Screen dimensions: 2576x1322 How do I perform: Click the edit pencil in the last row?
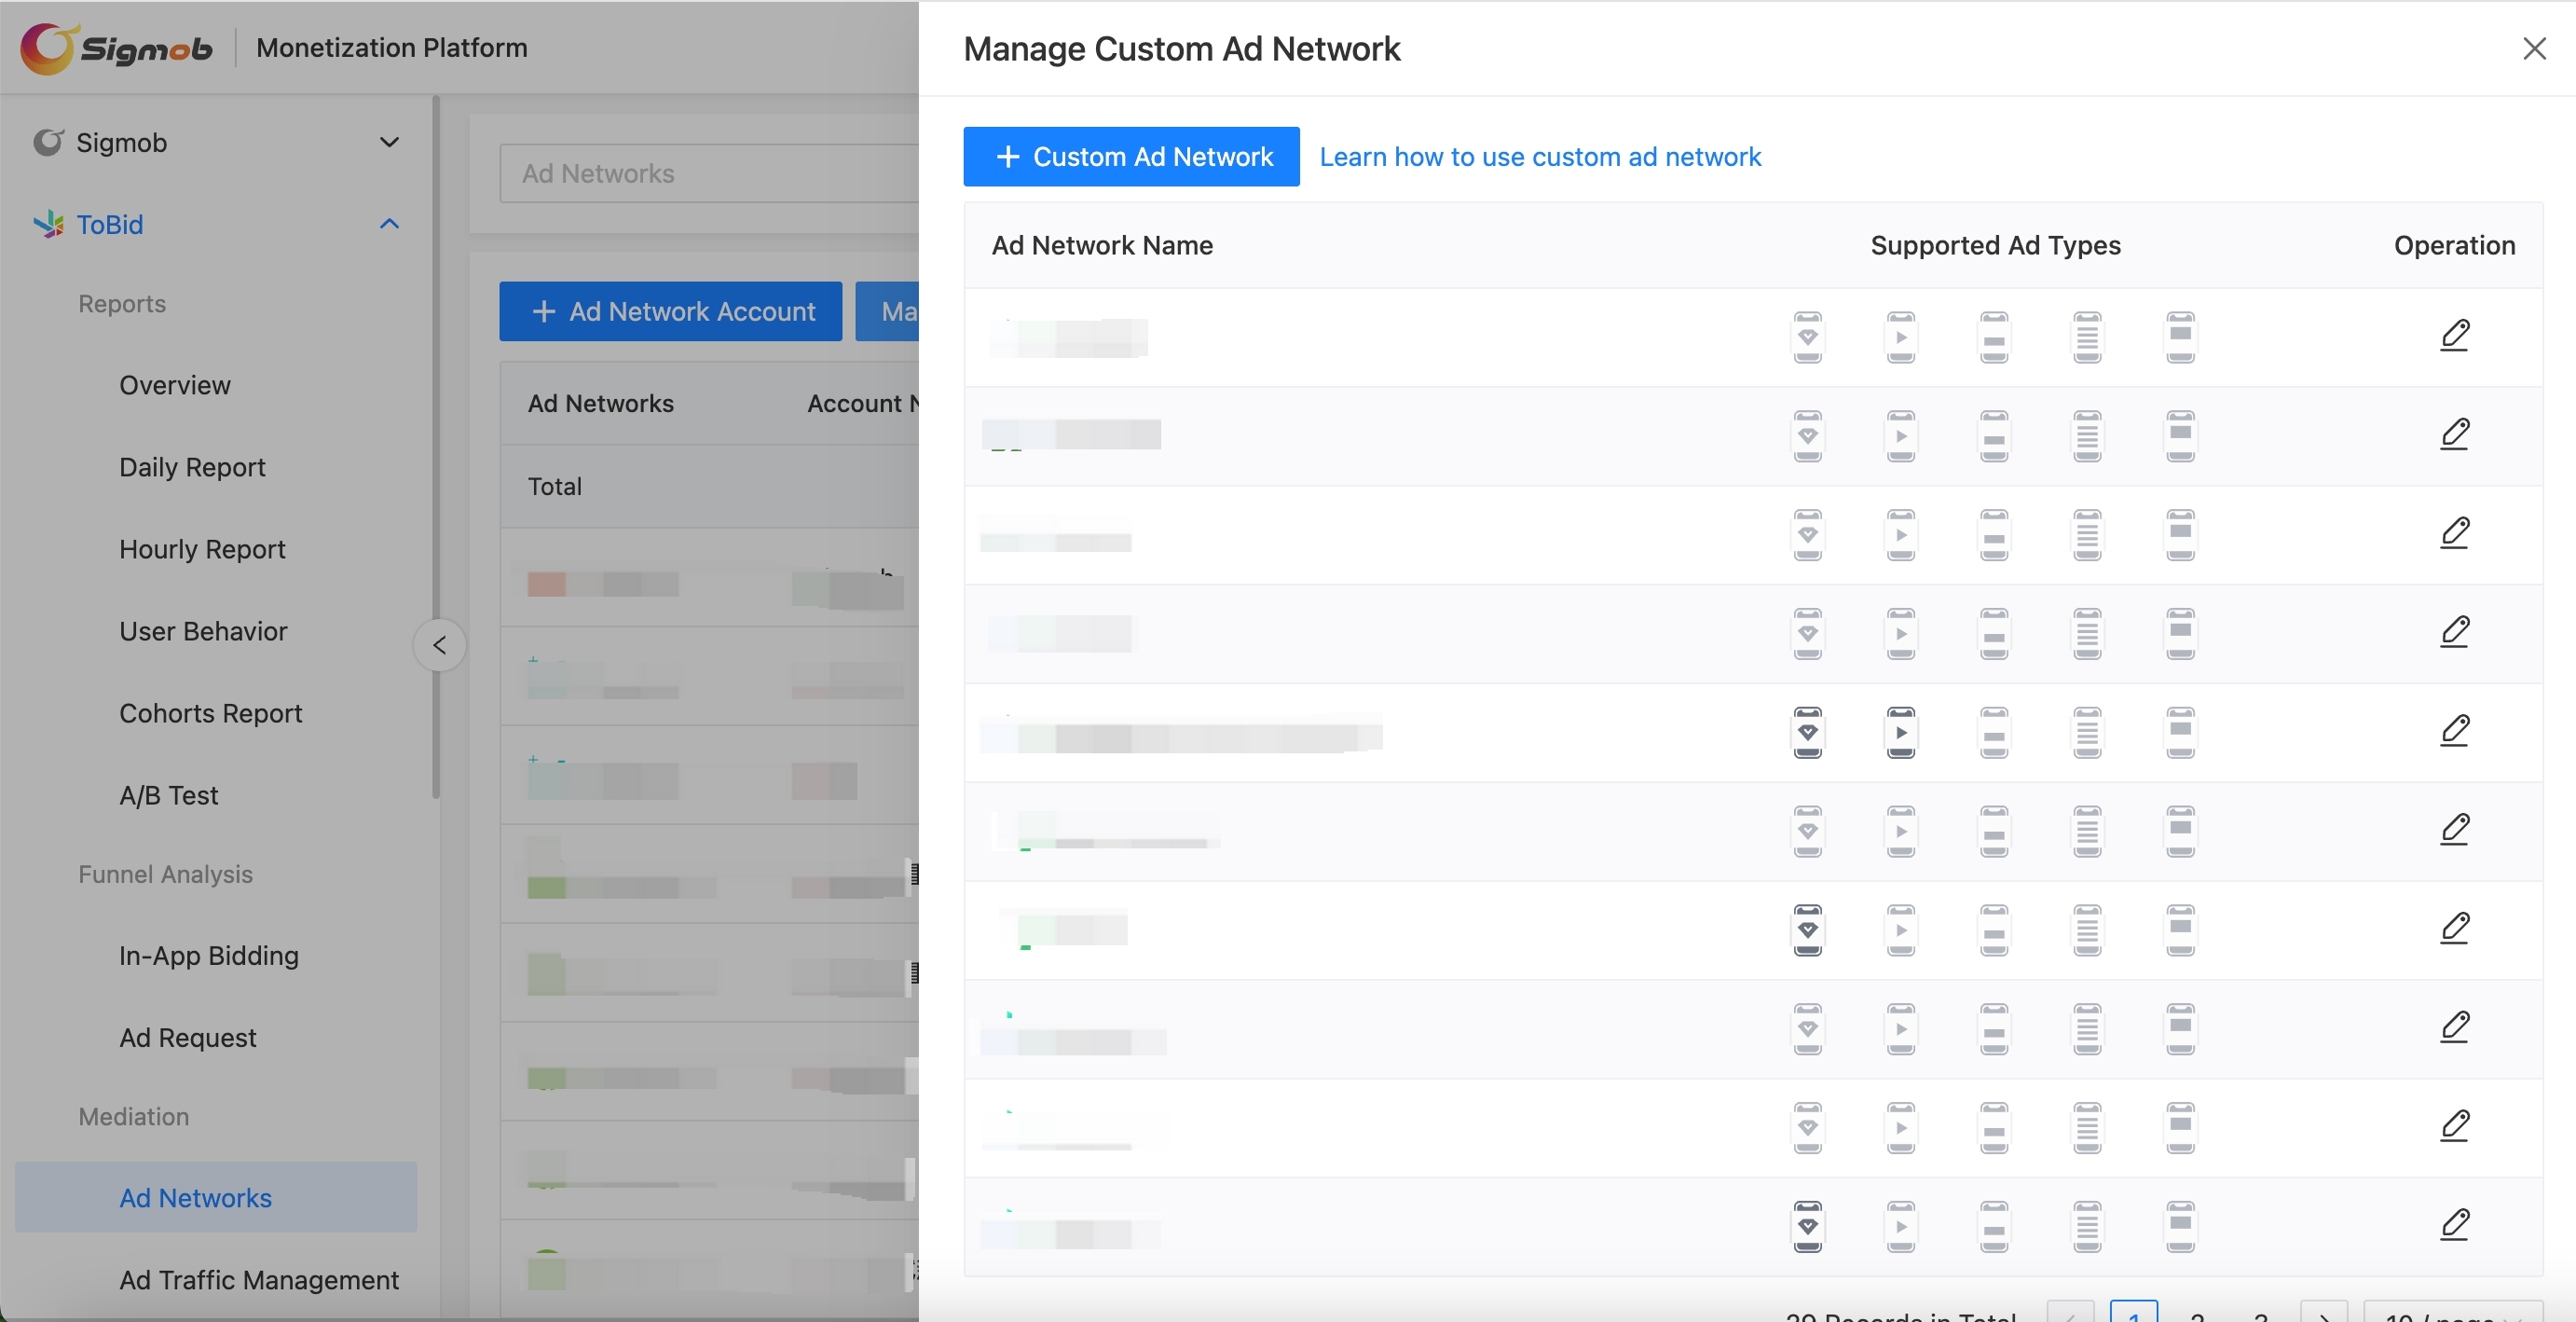[2454, 1225]
